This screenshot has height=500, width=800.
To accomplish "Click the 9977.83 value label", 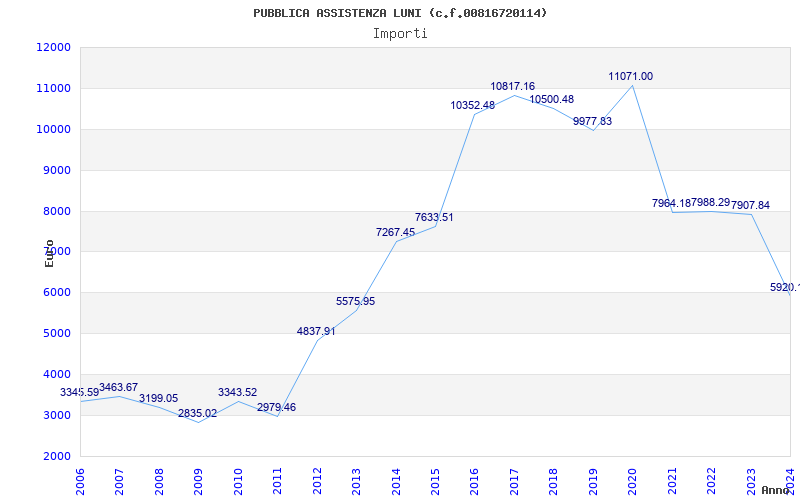I will click(592, 122).
